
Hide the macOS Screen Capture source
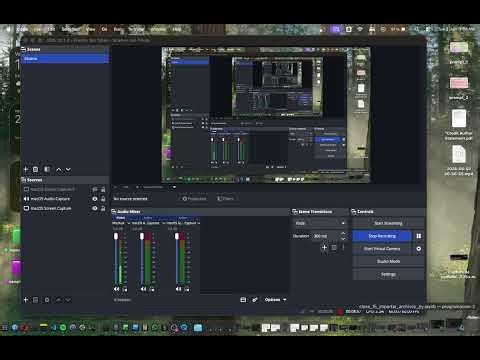click(x=95, y=208)
